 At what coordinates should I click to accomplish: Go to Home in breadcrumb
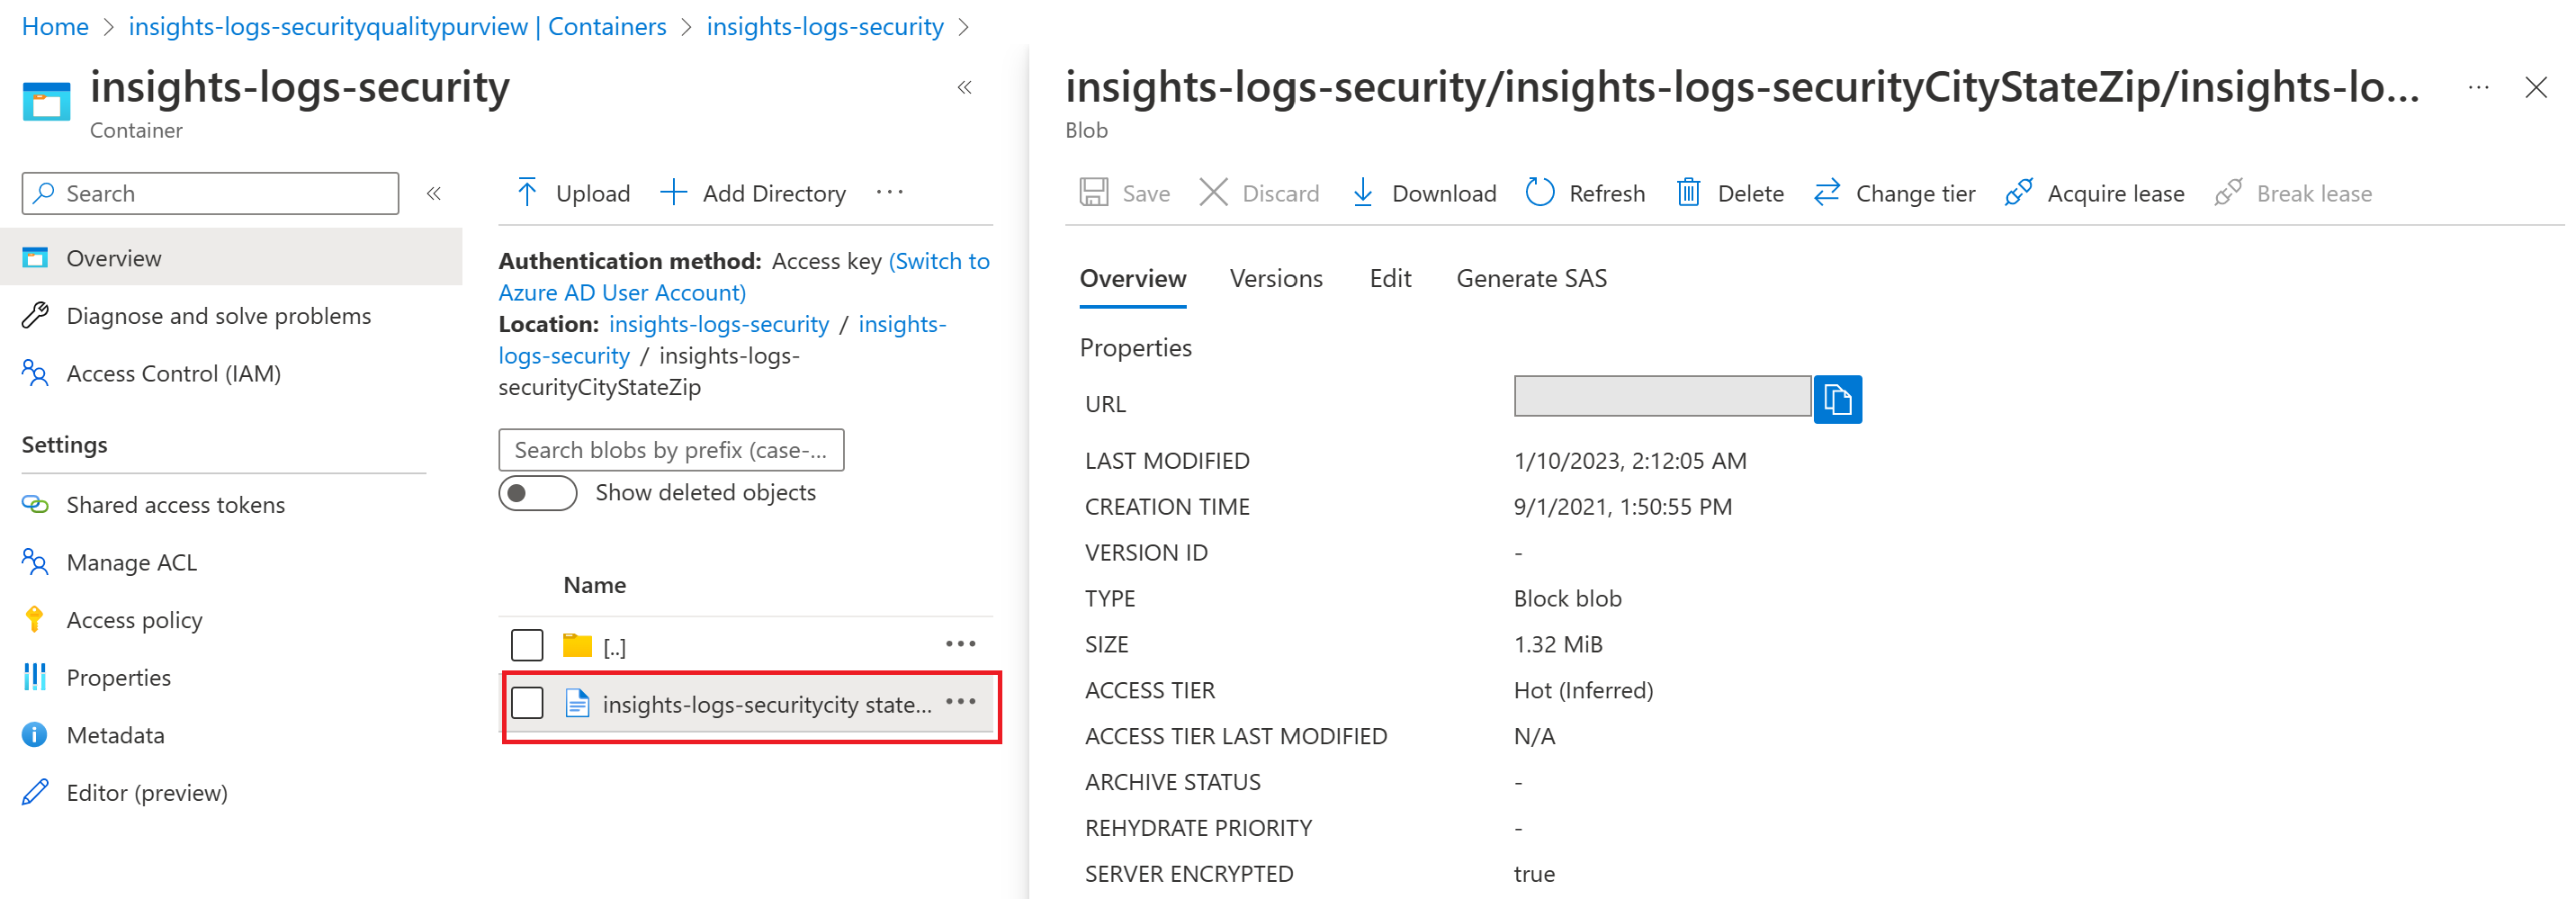tap(55, 26)
